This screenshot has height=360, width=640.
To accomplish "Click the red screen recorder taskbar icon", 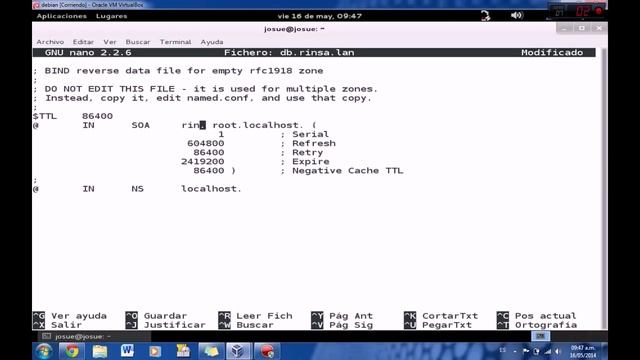I will pos(267,351).
